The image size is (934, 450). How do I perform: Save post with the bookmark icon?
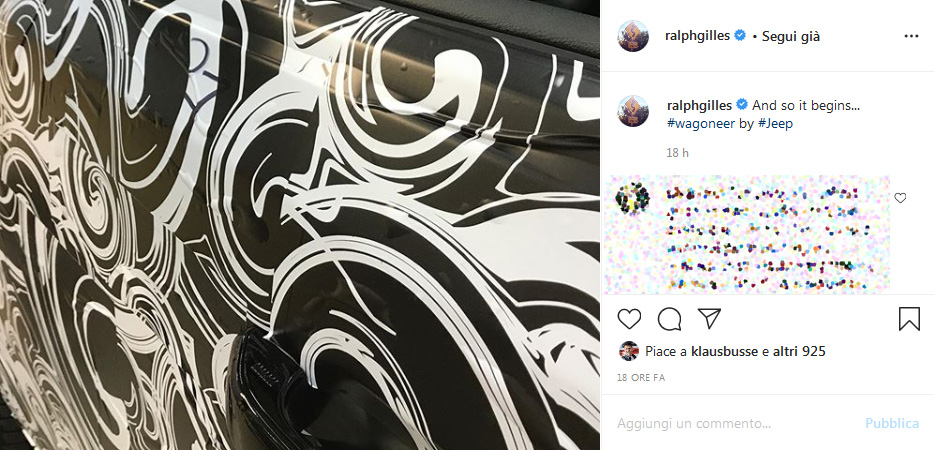909,319
